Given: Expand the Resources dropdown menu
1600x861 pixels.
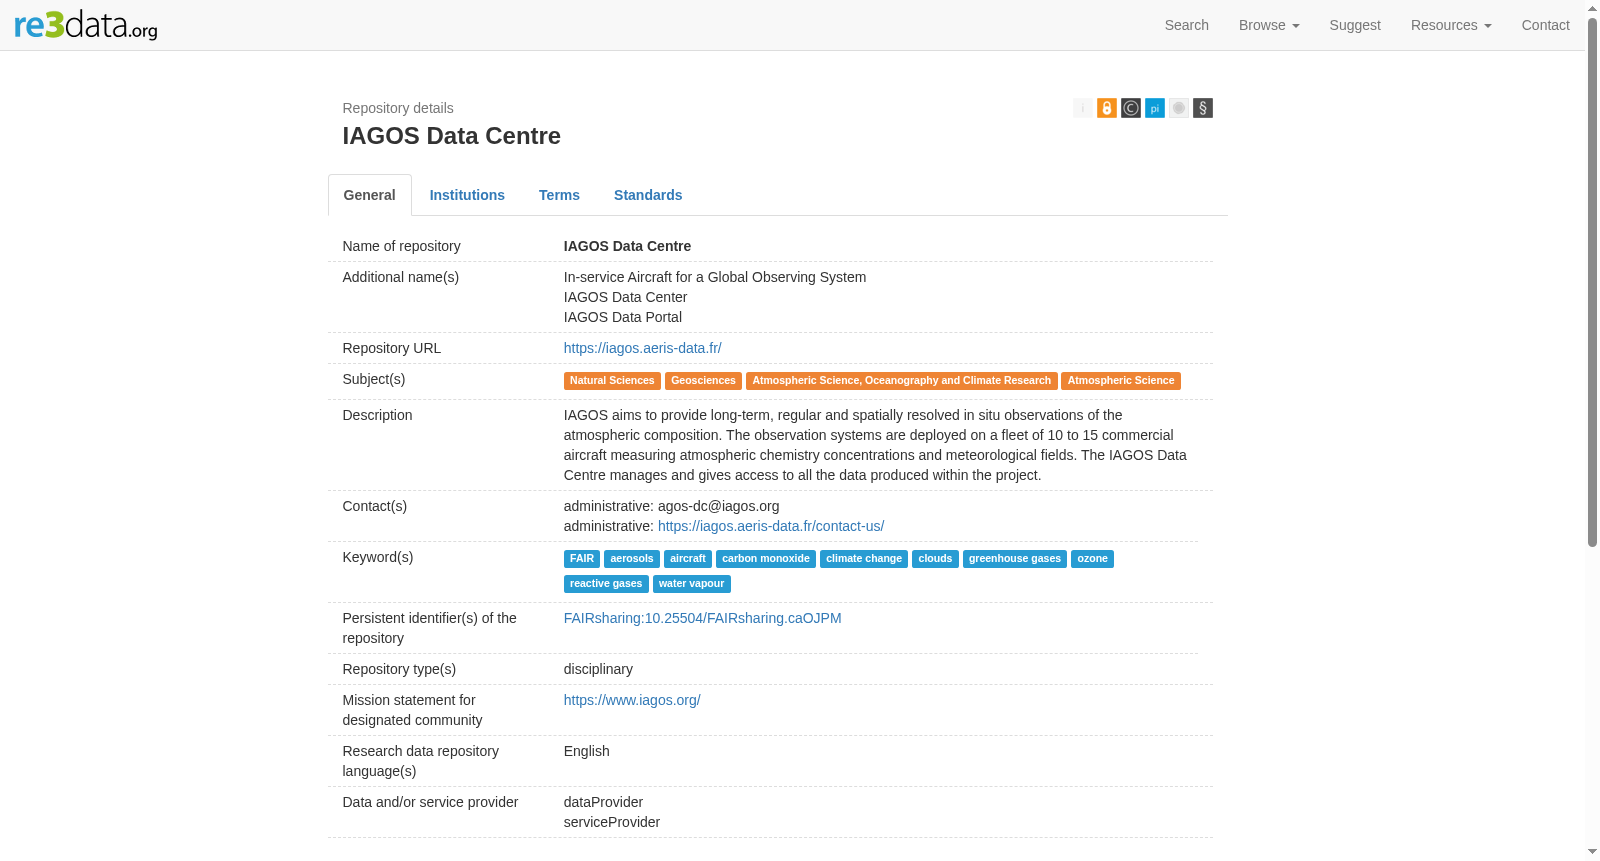Looking at the screenshot, I should pos(1451,25).
